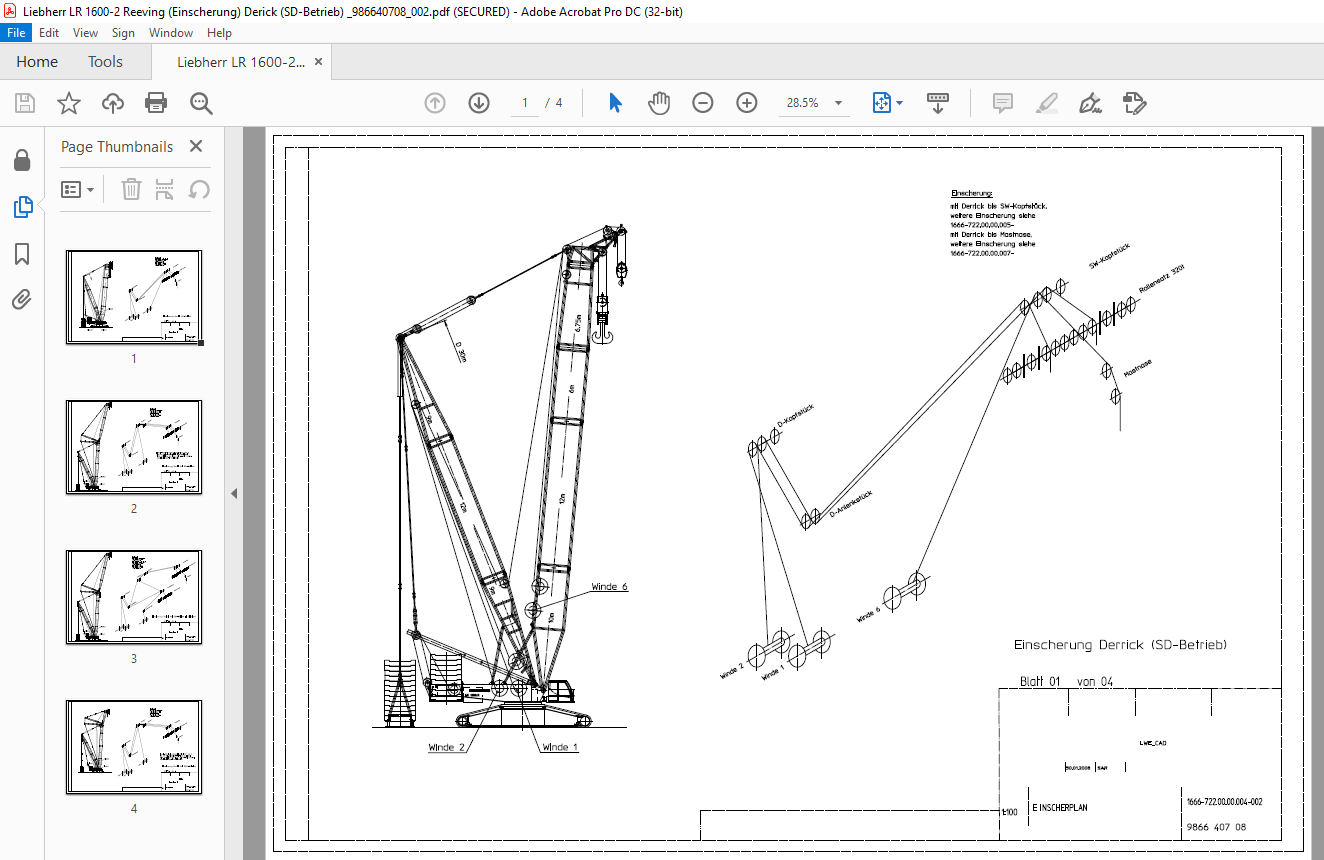1324x860 pixels.
Task: Open the File menu
Action: click(17, 33)
